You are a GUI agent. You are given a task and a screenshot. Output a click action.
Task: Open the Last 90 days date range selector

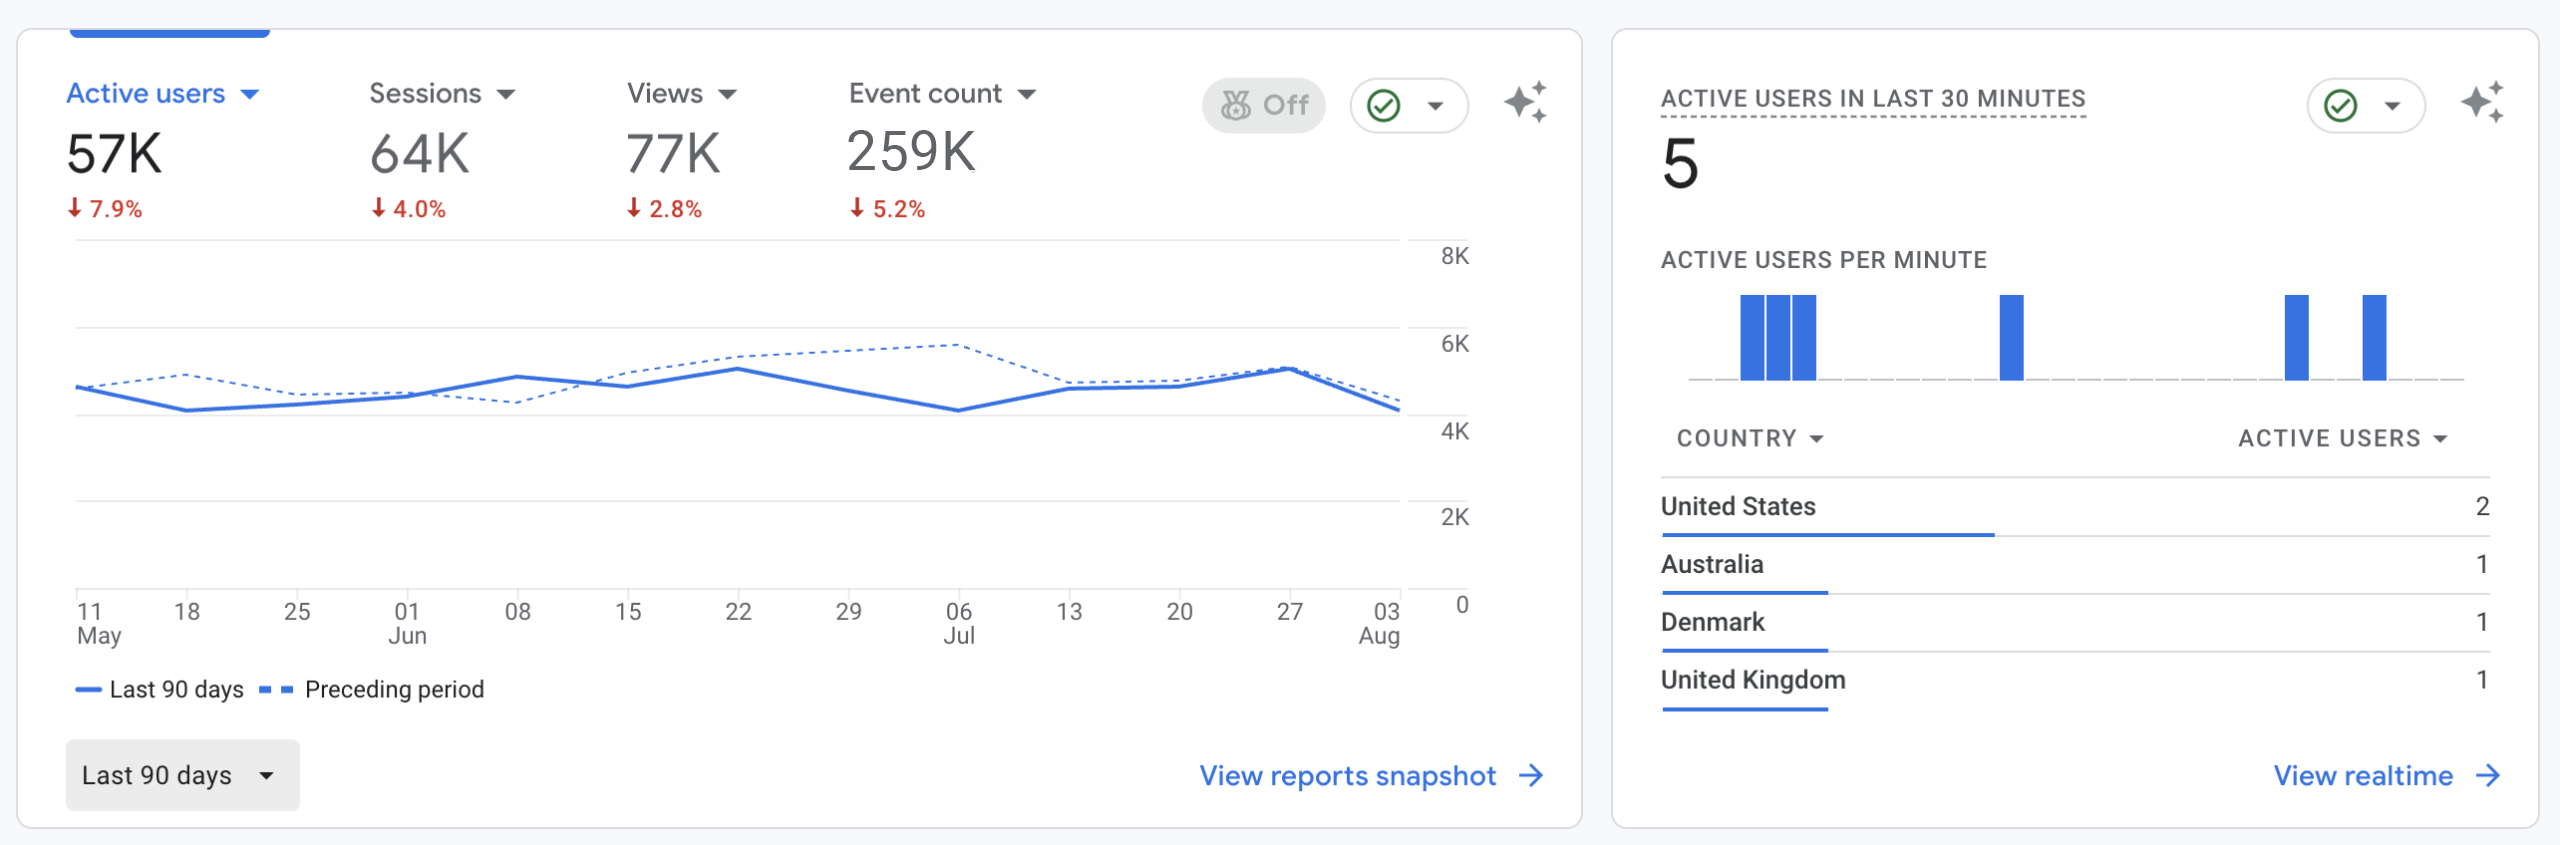click(182, 775)
